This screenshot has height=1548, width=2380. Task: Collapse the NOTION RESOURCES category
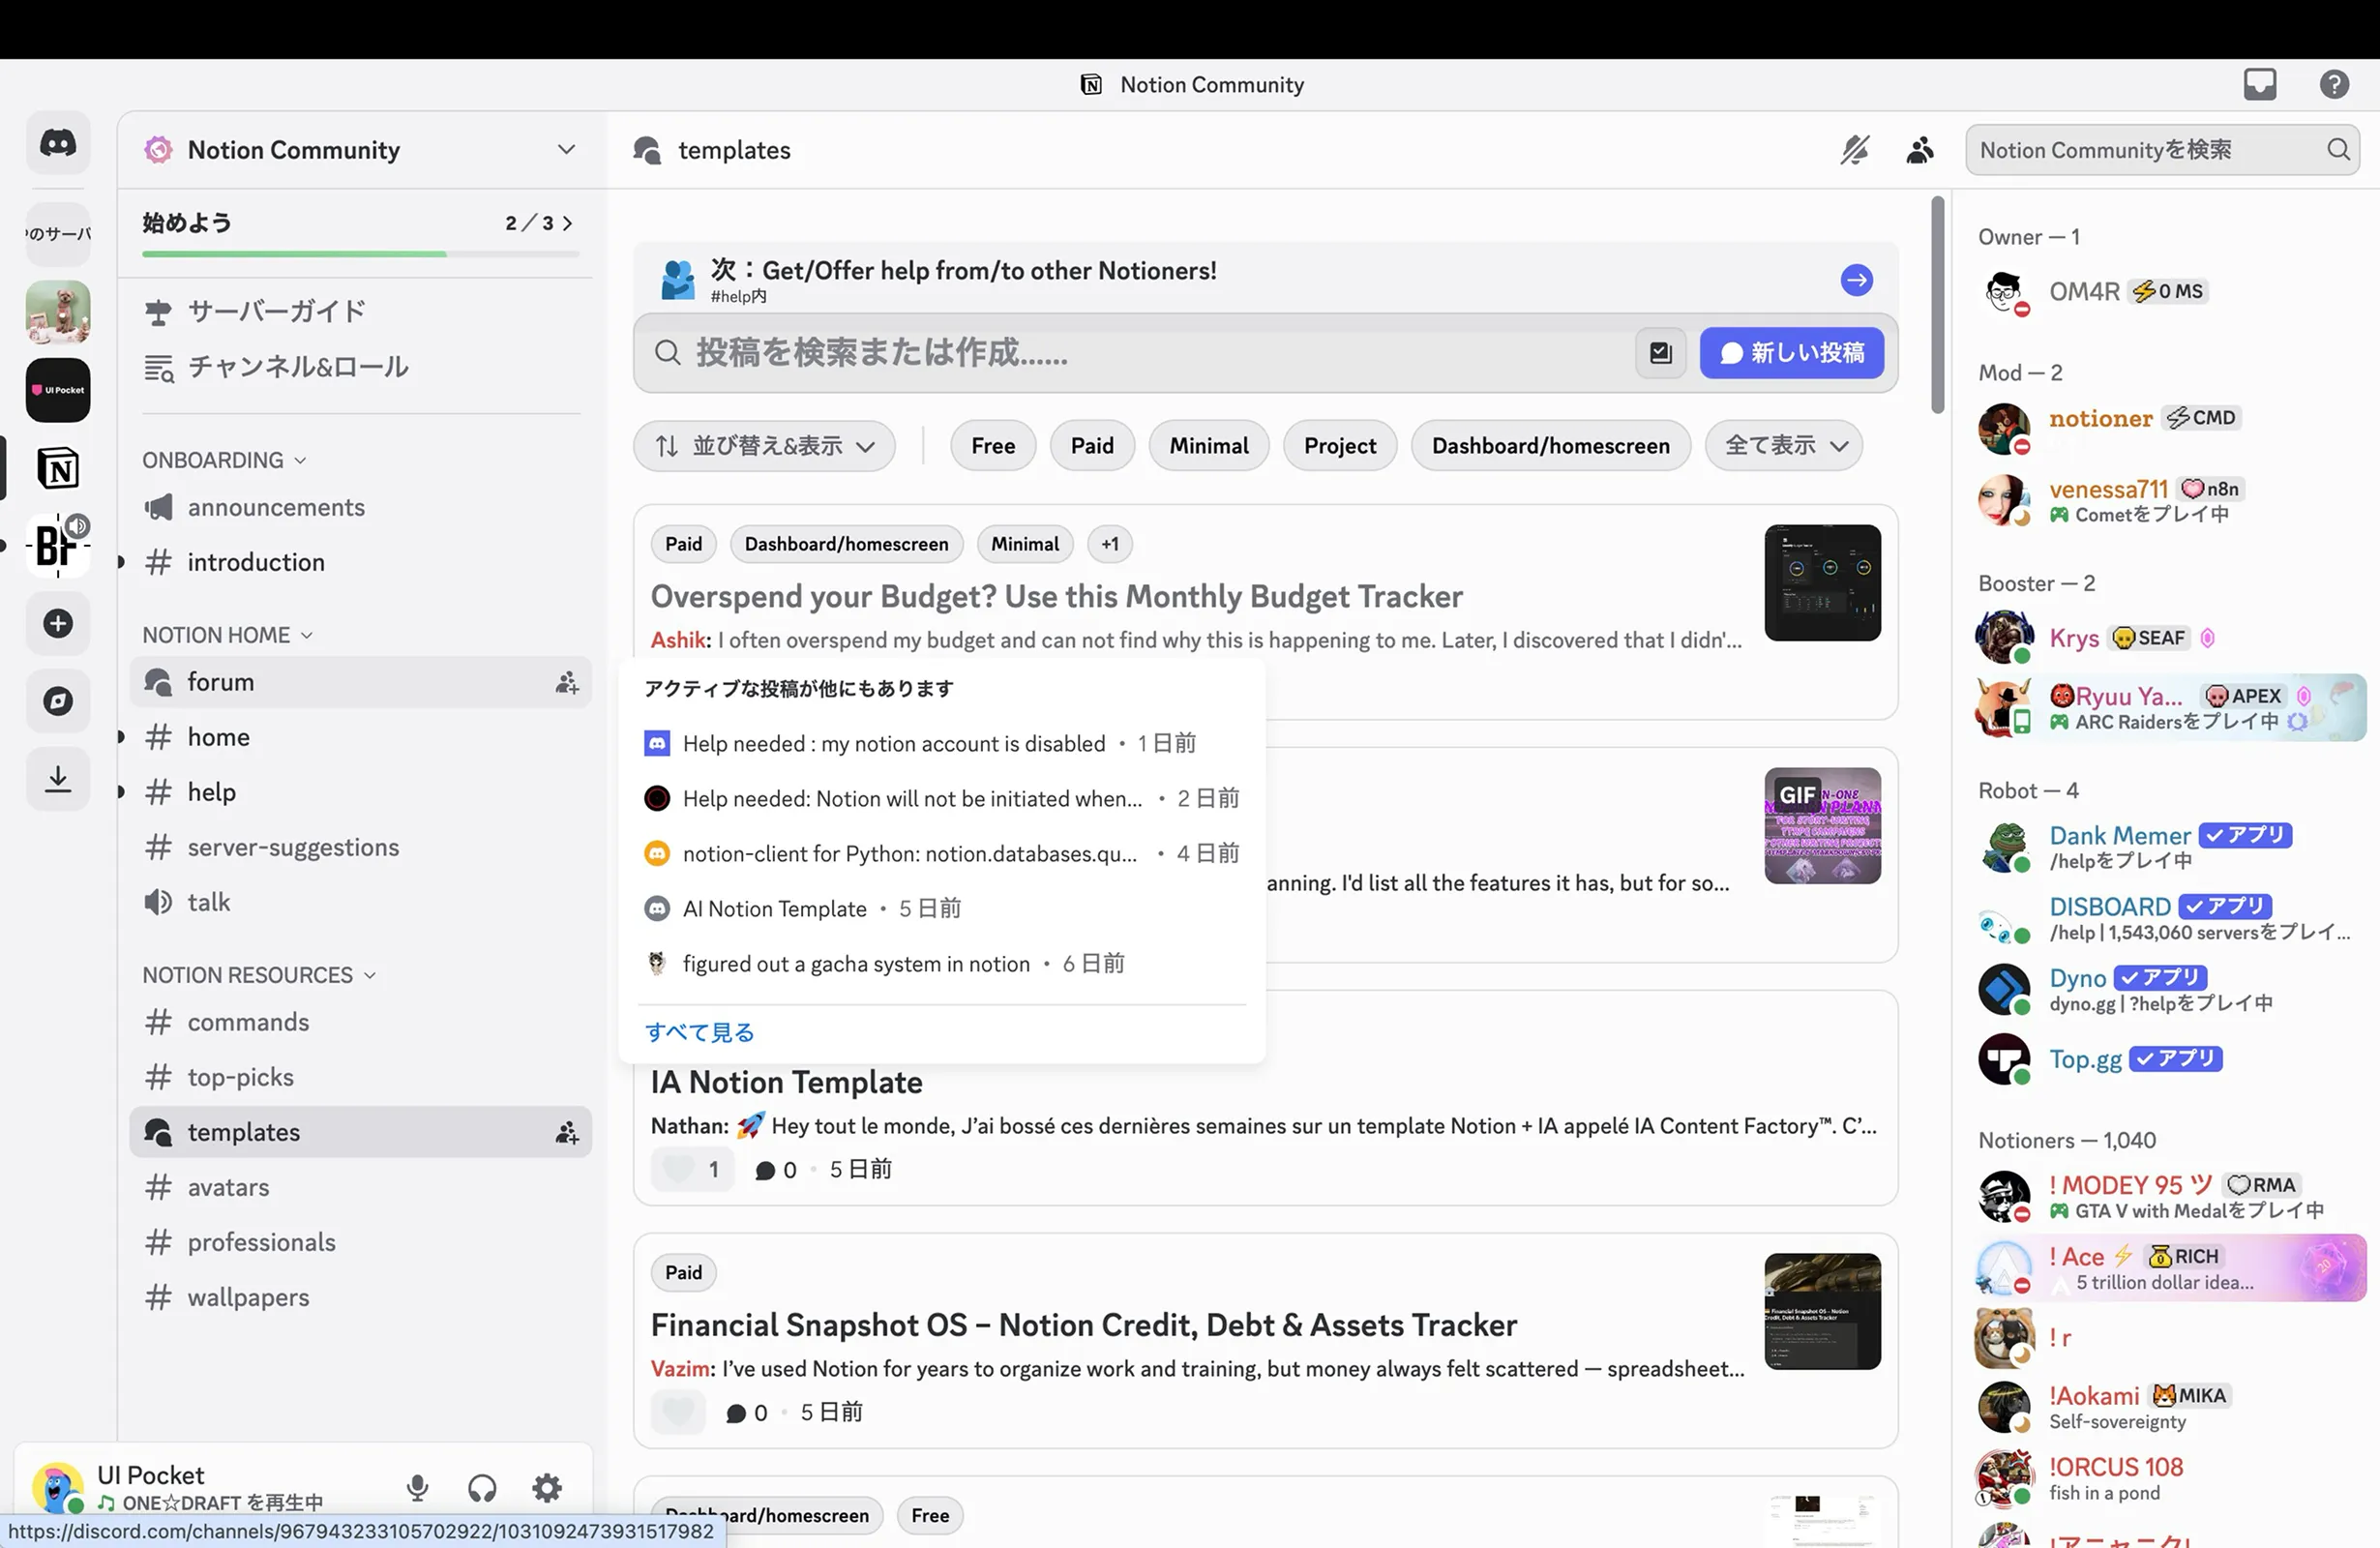click(x=259, y=975)
